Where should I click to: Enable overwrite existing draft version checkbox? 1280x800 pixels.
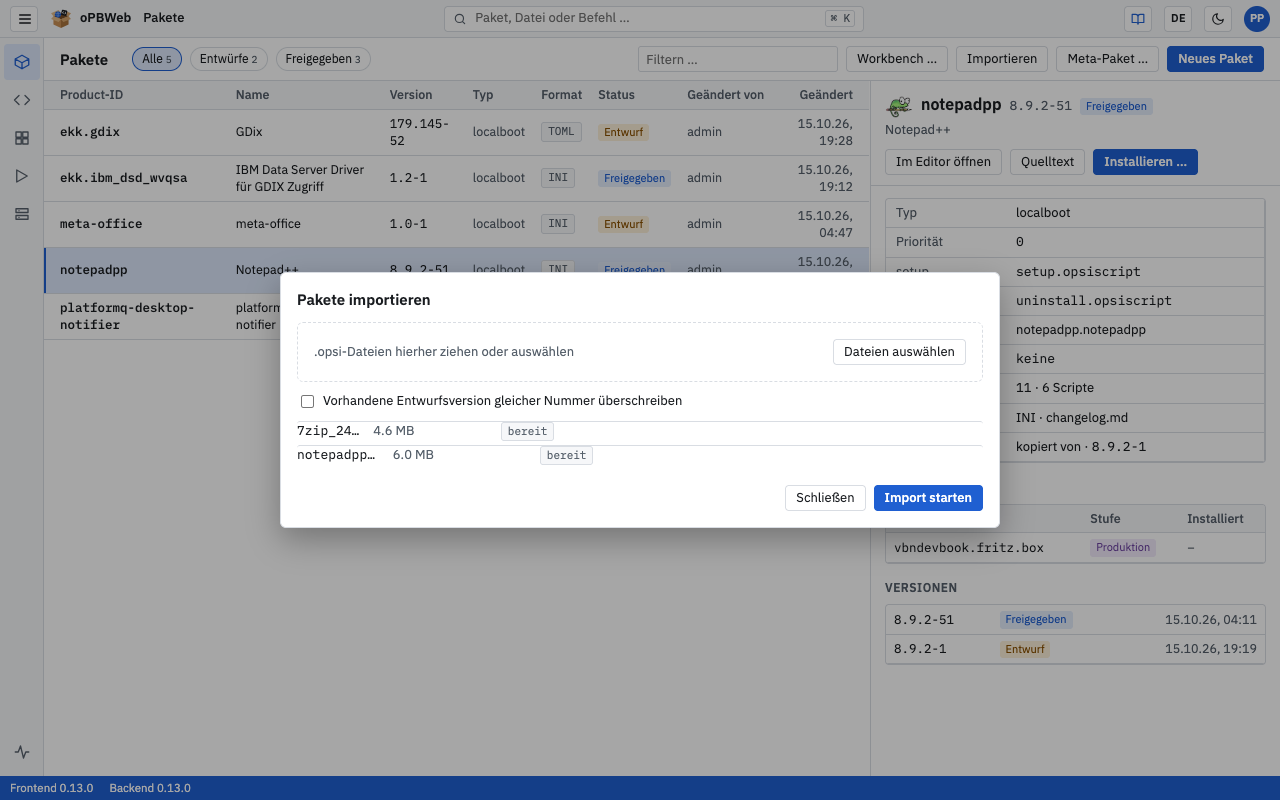[x=308, y=401]
